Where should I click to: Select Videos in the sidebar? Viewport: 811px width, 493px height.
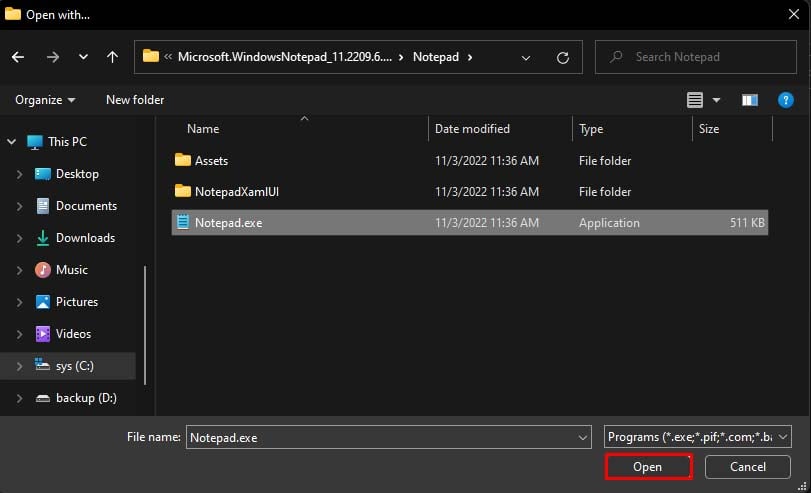pos(73,334)
